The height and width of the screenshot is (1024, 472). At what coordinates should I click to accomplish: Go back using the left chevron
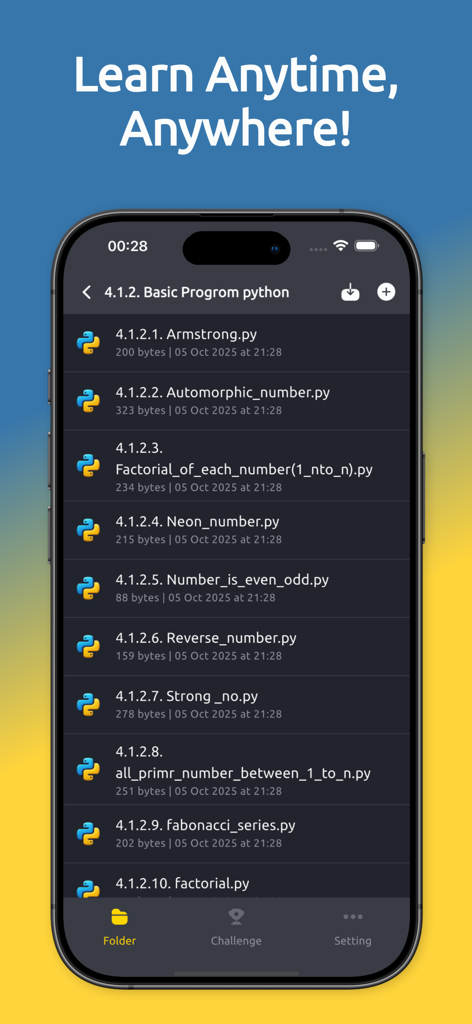tap(86, 292)
